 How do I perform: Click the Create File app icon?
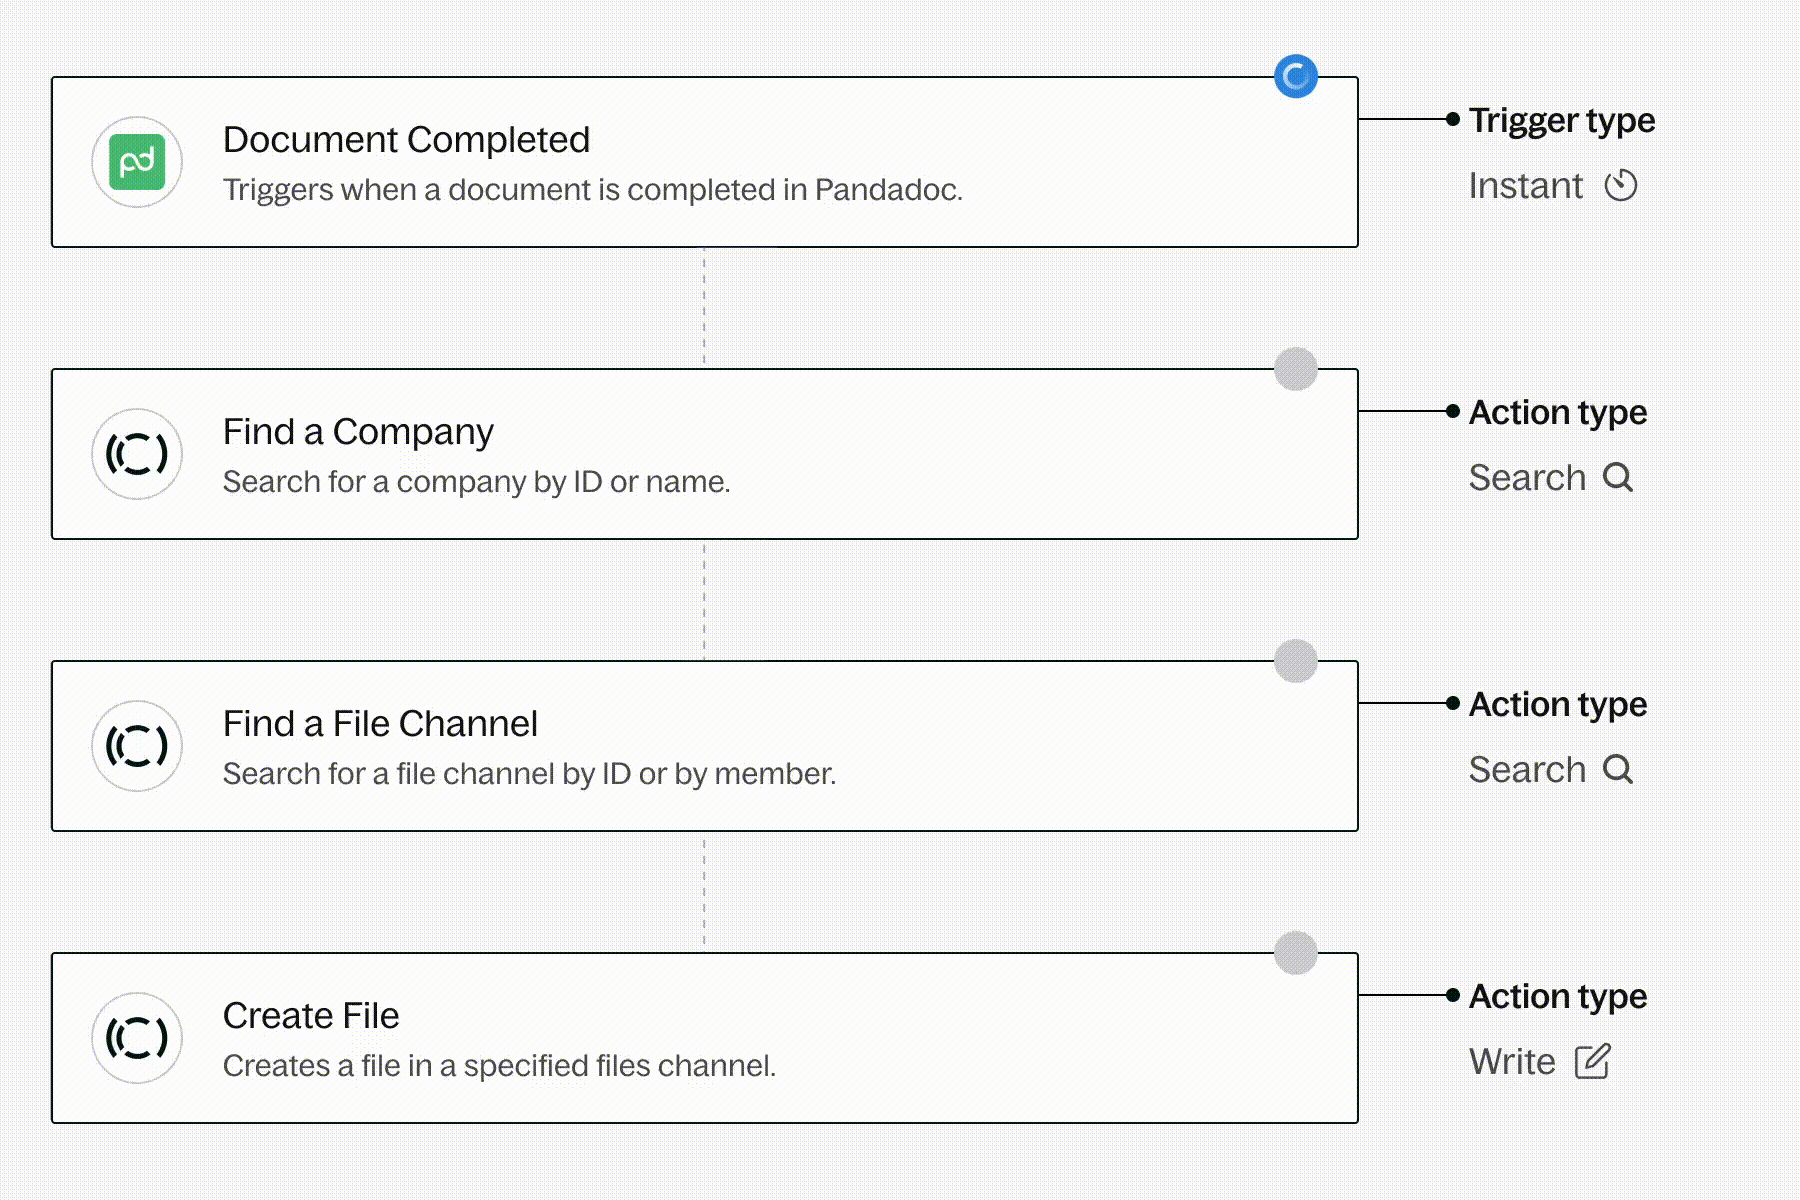(x=137, y=1038)
